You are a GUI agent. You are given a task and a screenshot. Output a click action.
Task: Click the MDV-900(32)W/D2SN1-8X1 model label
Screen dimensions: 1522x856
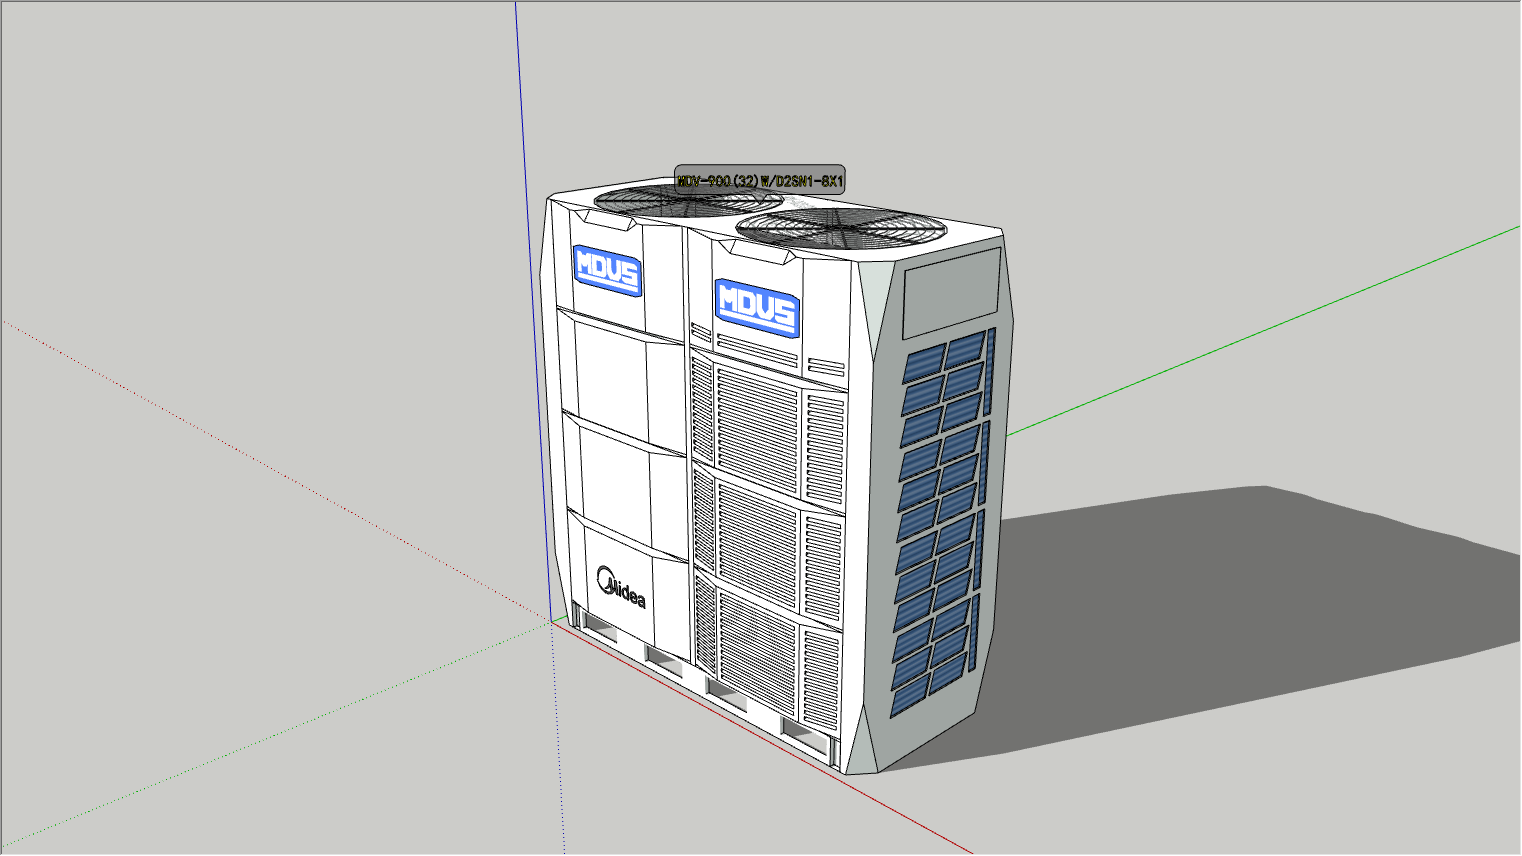pos(760,180)
